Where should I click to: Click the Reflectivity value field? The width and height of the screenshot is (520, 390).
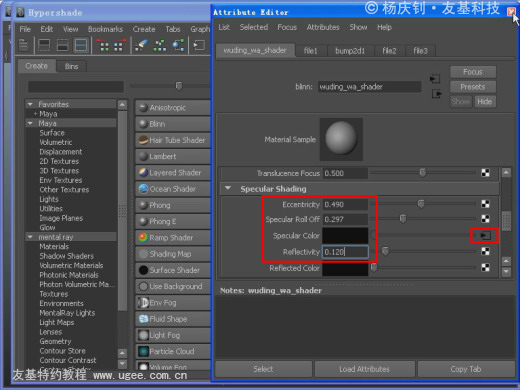345,252
